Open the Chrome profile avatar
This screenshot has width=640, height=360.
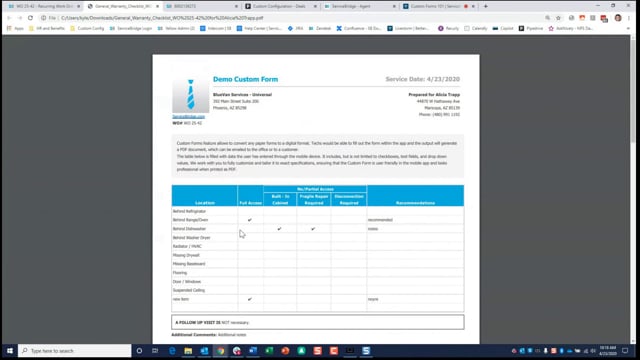(x=618, y=18)
